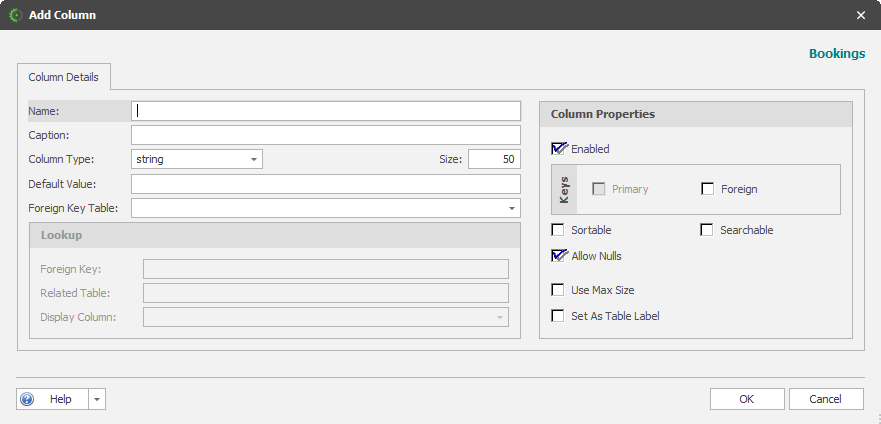Enable Use Max Size checkbox
Viewport: 881px width, 424px height.
click(x=558, y=290)
